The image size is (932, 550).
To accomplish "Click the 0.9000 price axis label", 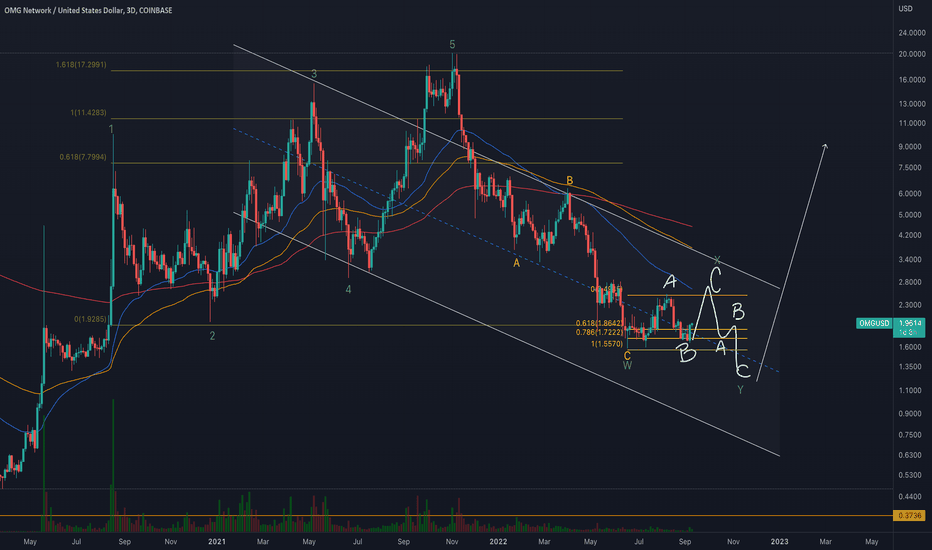I will pyautogui.click(x=912, y=413).
